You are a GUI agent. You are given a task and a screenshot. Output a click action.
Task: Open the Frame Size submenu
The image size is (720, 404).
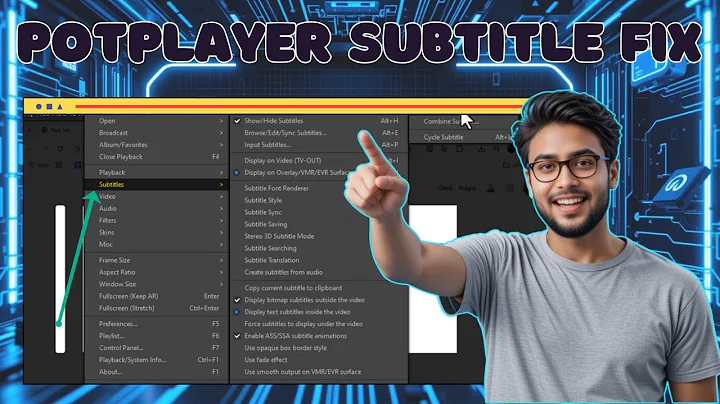tap(157, 260)
